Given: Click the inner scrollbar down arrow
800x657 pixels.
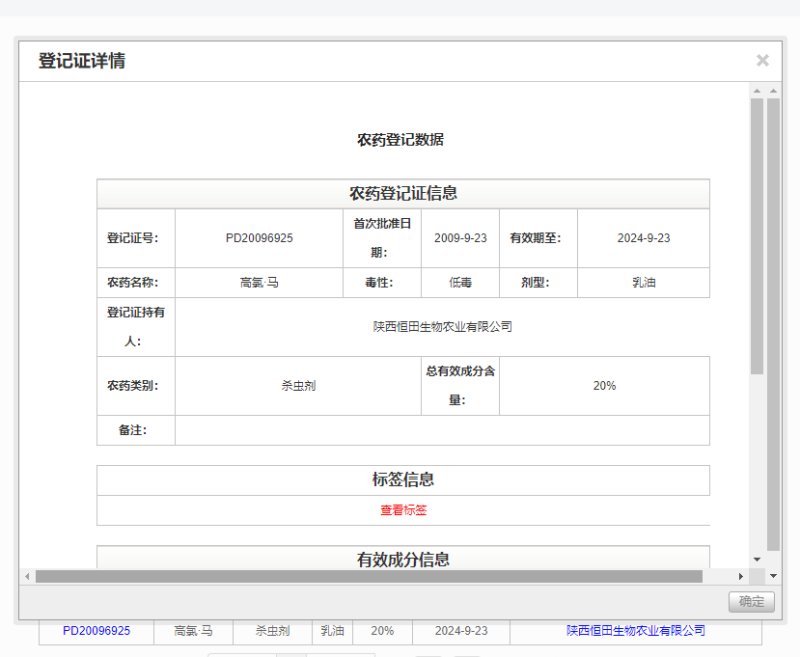Looking at the screenshot, I should pyautogui.click(x=757, y=560).
